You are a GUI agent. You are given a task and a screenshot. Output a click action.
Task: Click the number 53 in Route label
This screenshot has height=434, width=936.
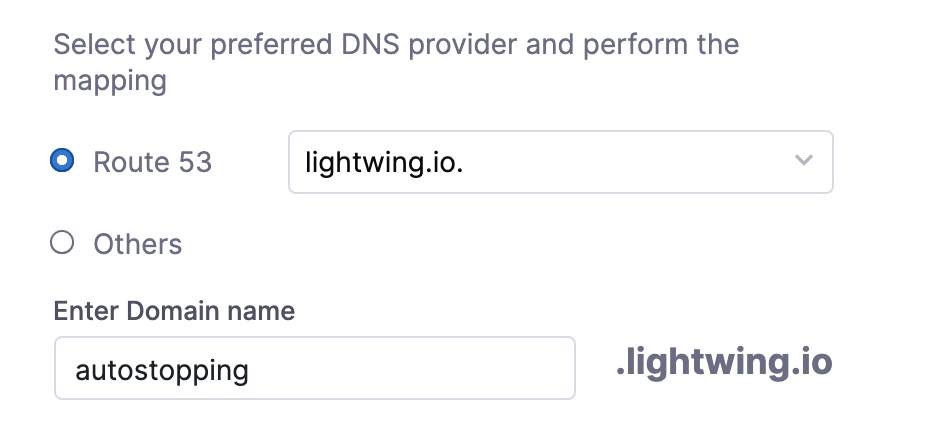tap(195, 162)
